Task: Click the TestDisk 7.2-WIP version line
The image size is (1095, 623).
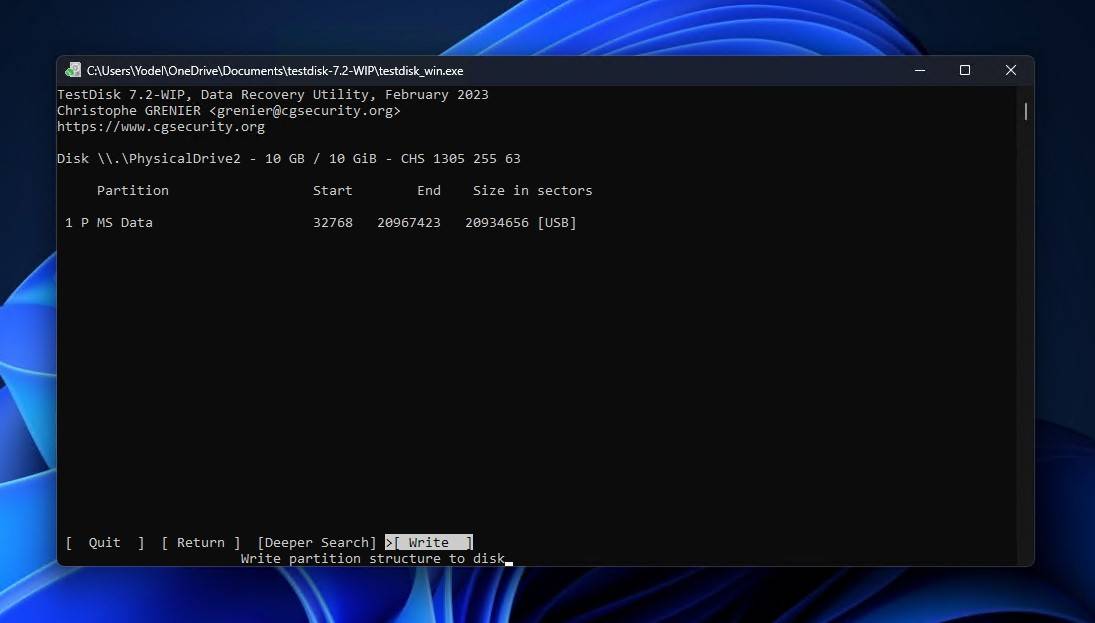Action: [x=273, y=95]
